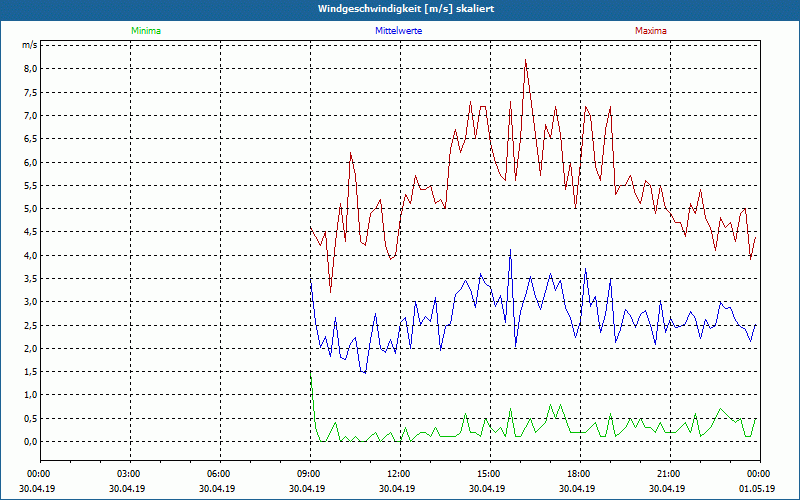Image resolution: width=800 pixels, height=500 pixels.
Task: Click the 03:00 time axis label
Action: point(128,474)
